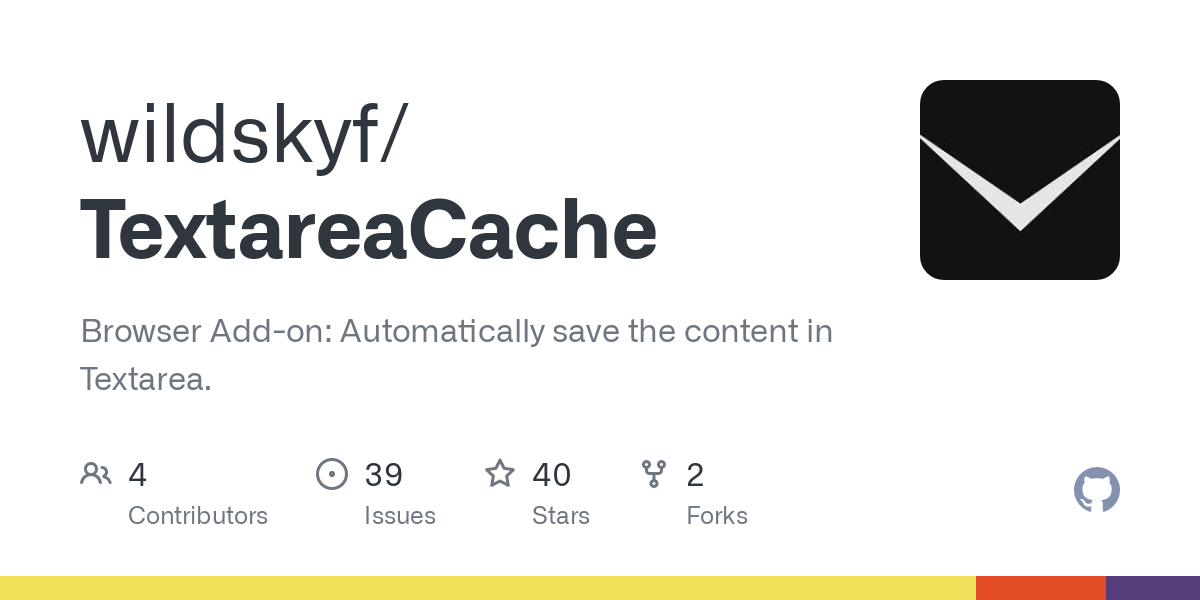1200x600 pixels.
Task: Select the Issues label
Action: (x=400, y=516)
